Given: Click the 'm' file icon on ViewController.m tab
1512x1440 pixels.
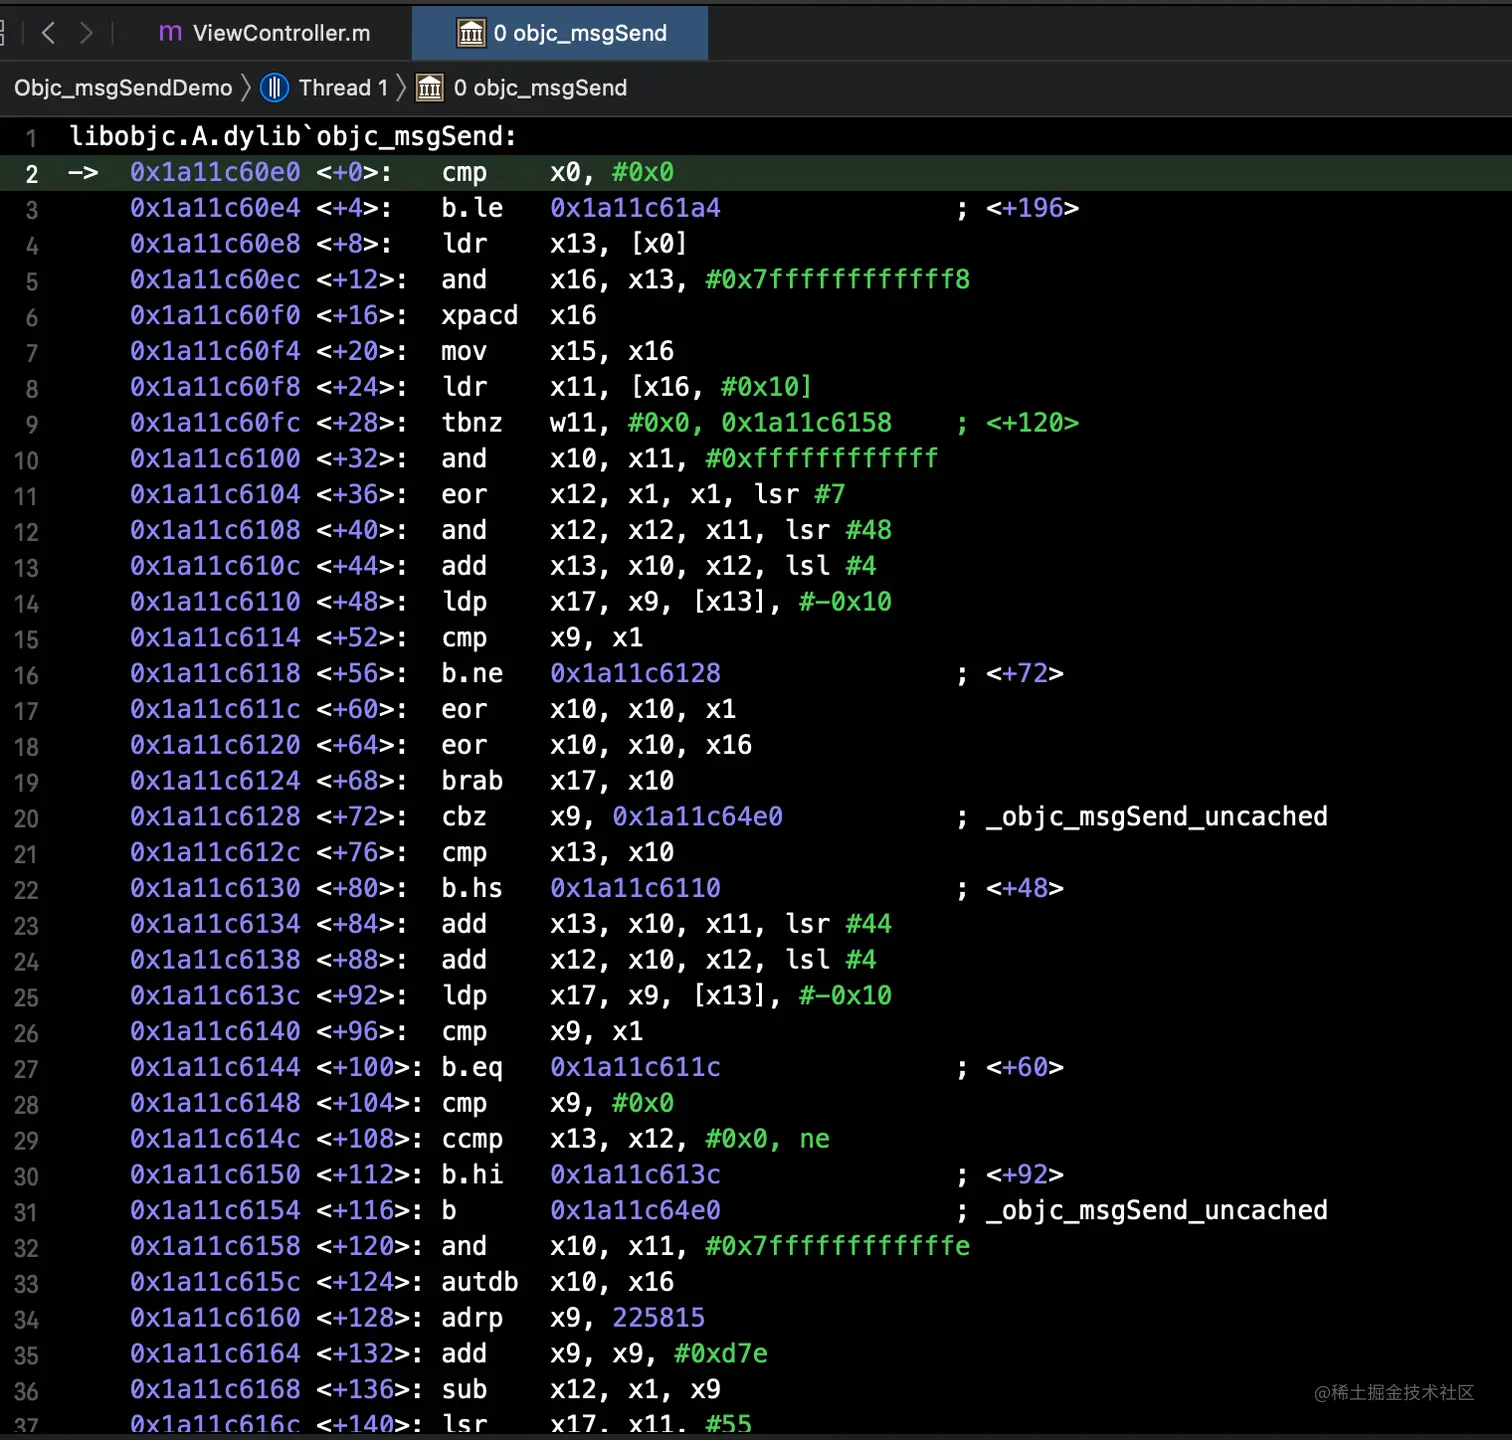Looking at the screenshot, I should pos(170,33).
